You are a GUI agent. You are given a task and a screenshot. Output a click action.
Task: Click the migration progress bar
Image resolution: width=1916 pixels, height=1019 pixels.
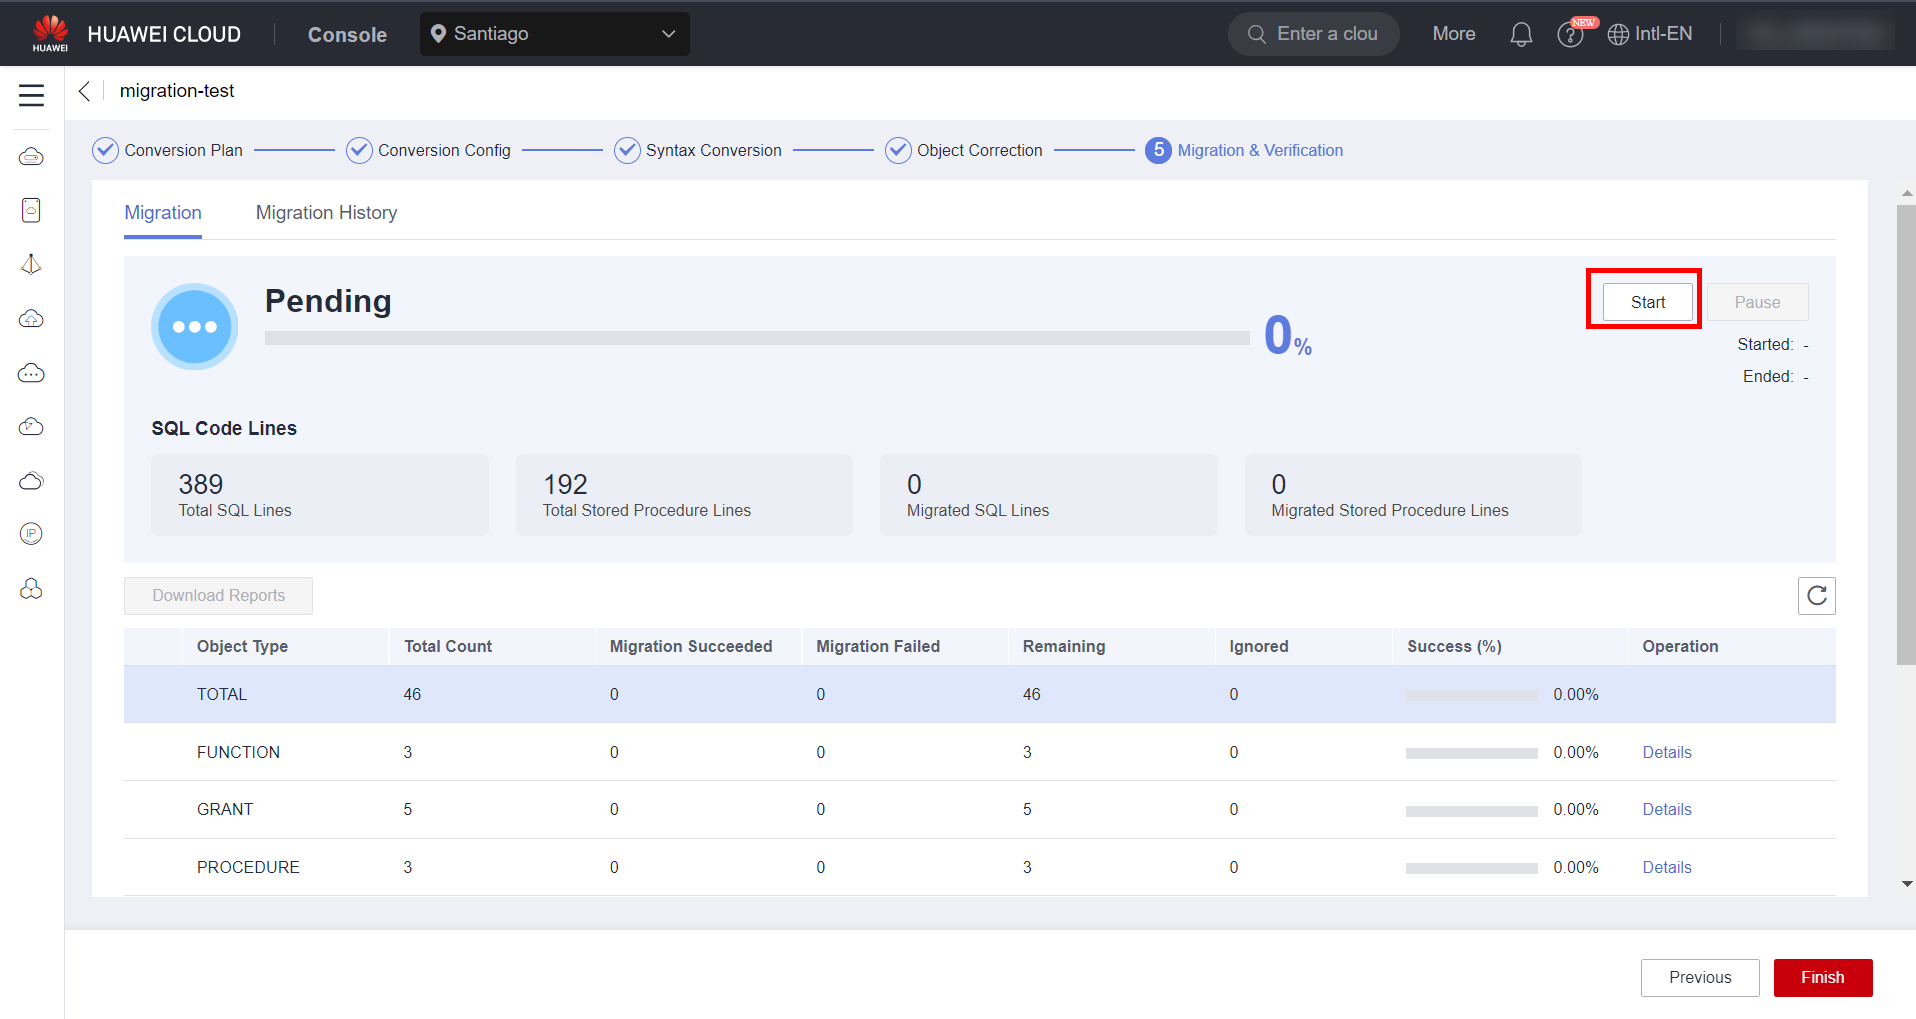coord(756,338)
